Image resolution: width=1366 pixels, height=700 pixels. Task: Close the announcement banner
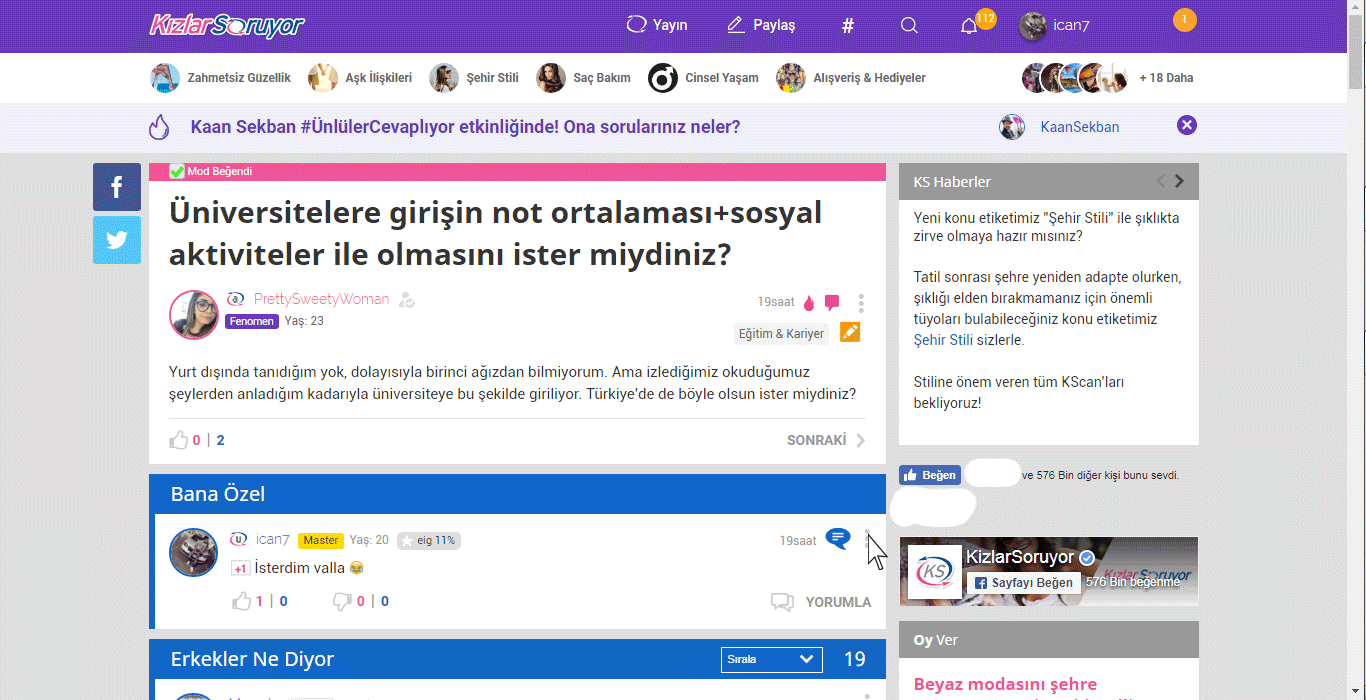tap(1187, 125)
